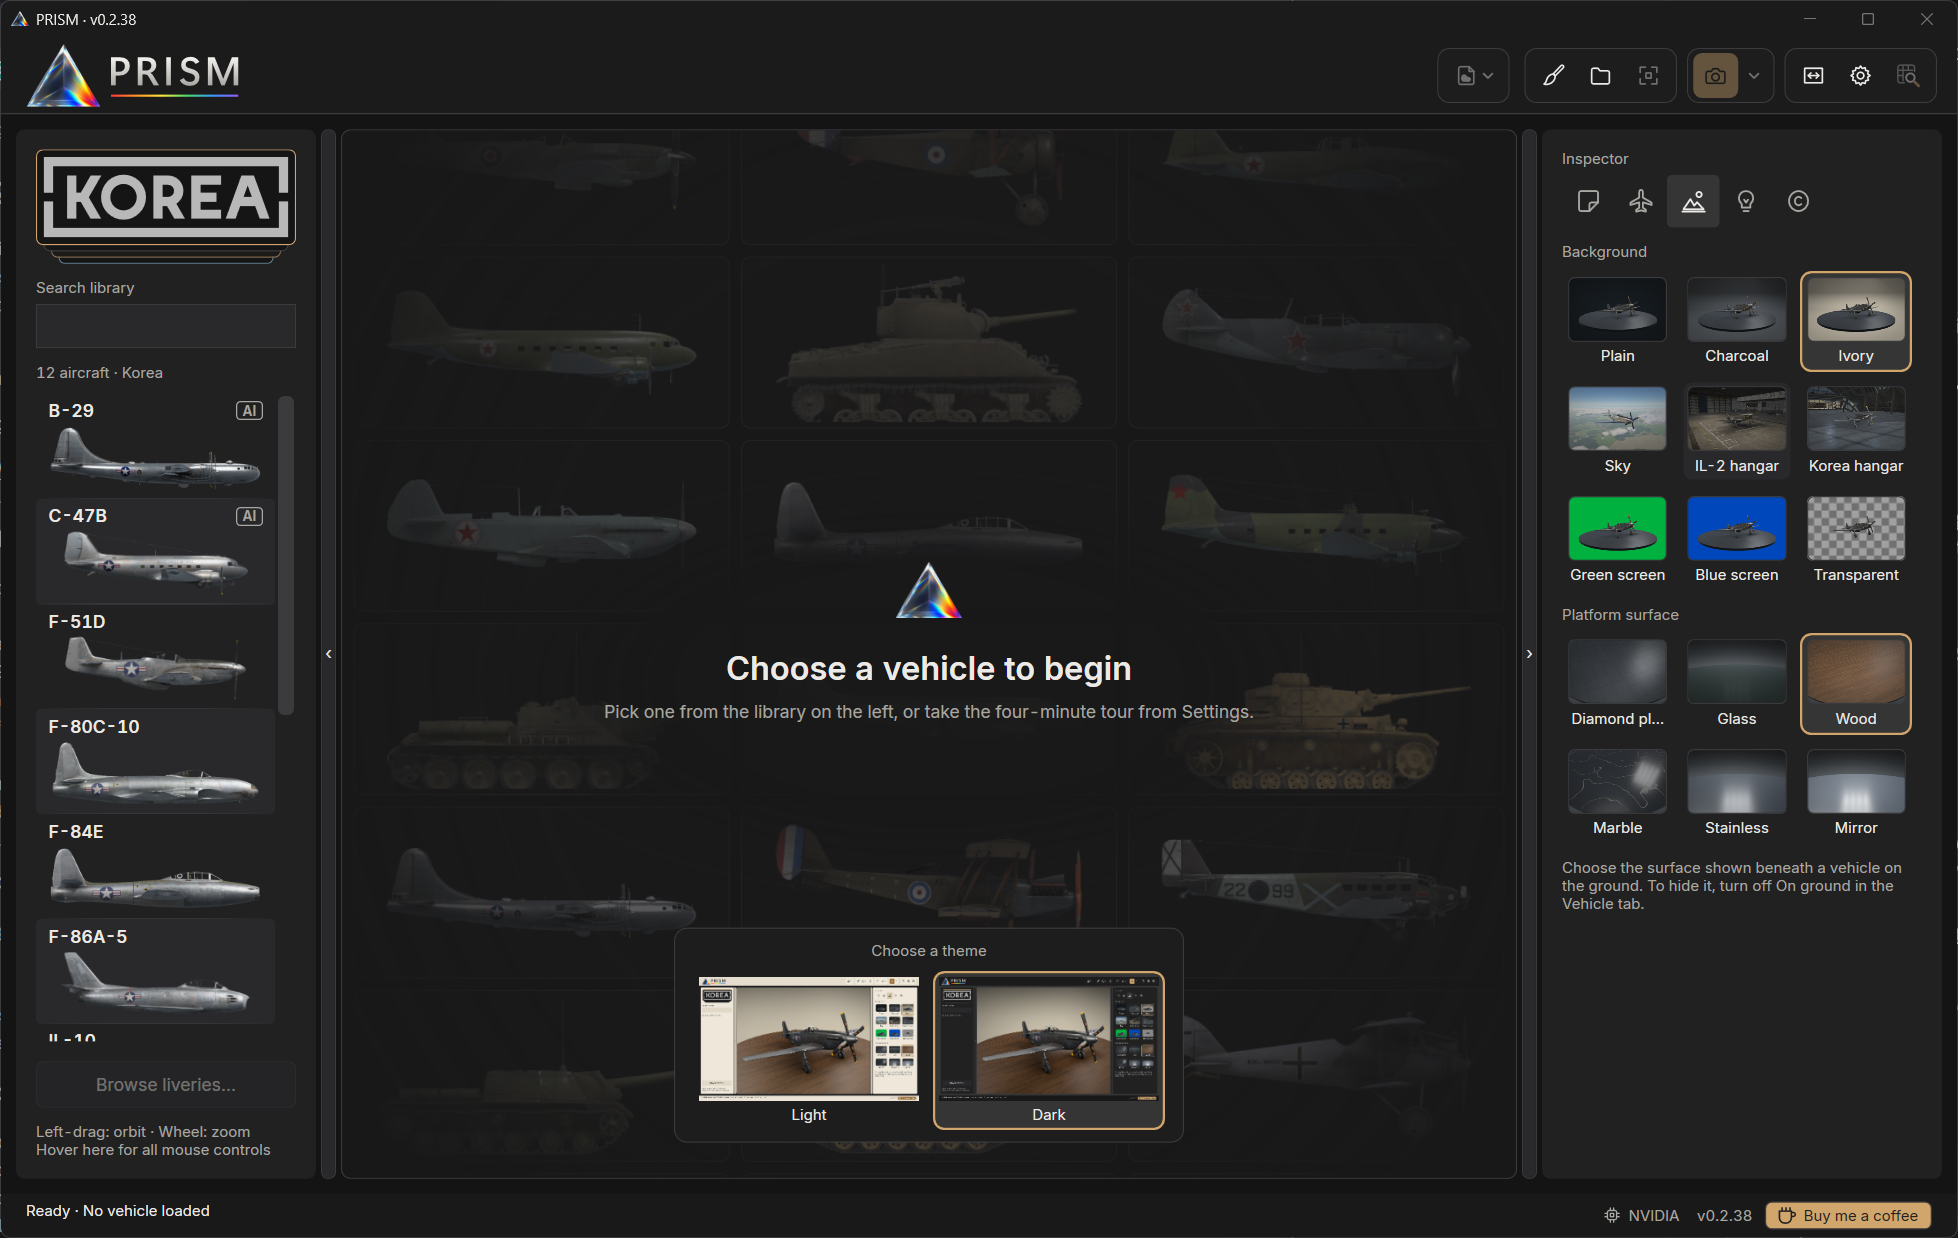The height and width of the screenshot is (1238, 1958).
Task: Select the Marble platform surface
Action: [1617, 793]
